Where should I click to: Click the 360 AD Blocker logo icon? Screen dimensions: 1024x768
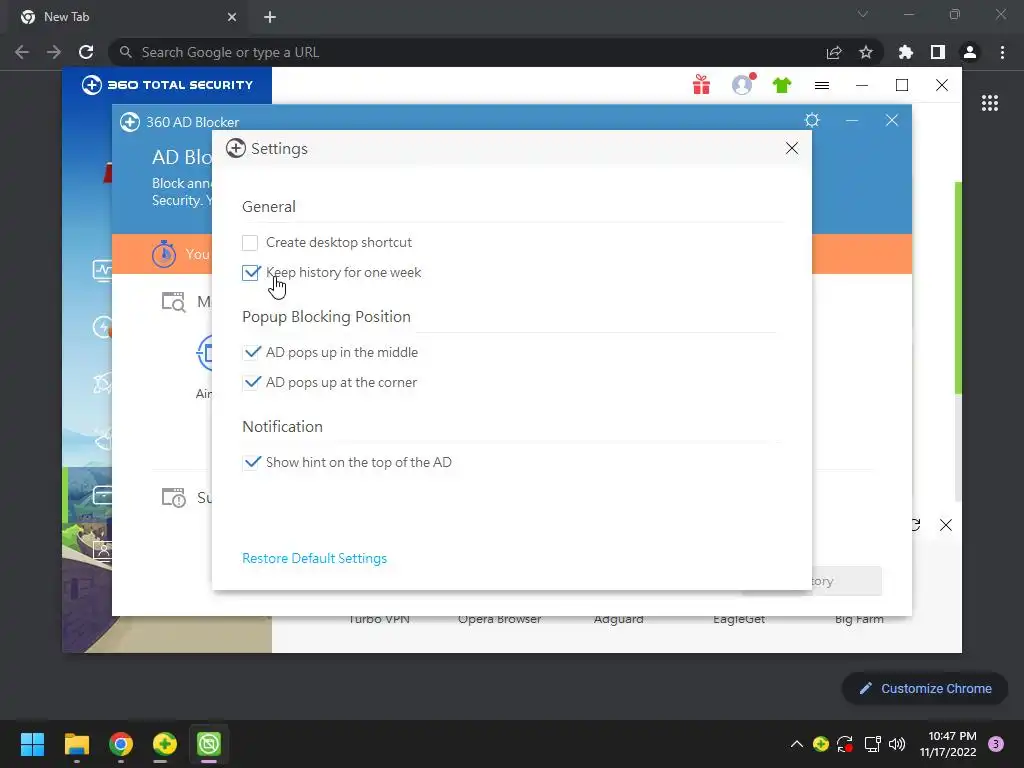tap(130, 122)
